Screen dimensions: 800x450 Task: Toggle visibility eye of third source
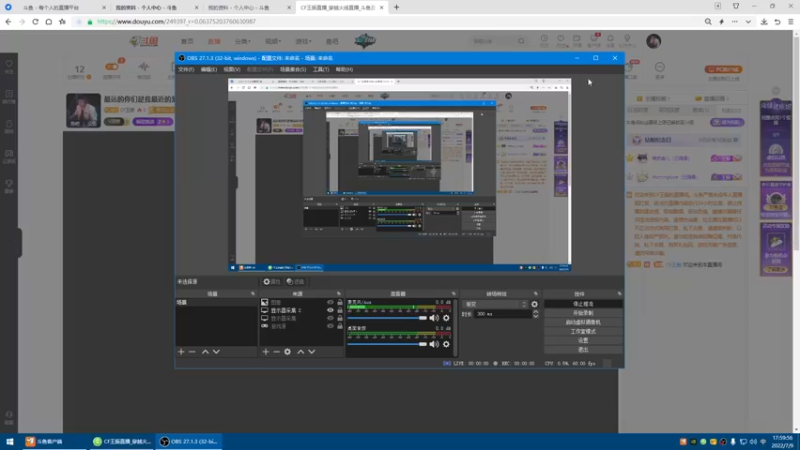(x=330, y=318)
